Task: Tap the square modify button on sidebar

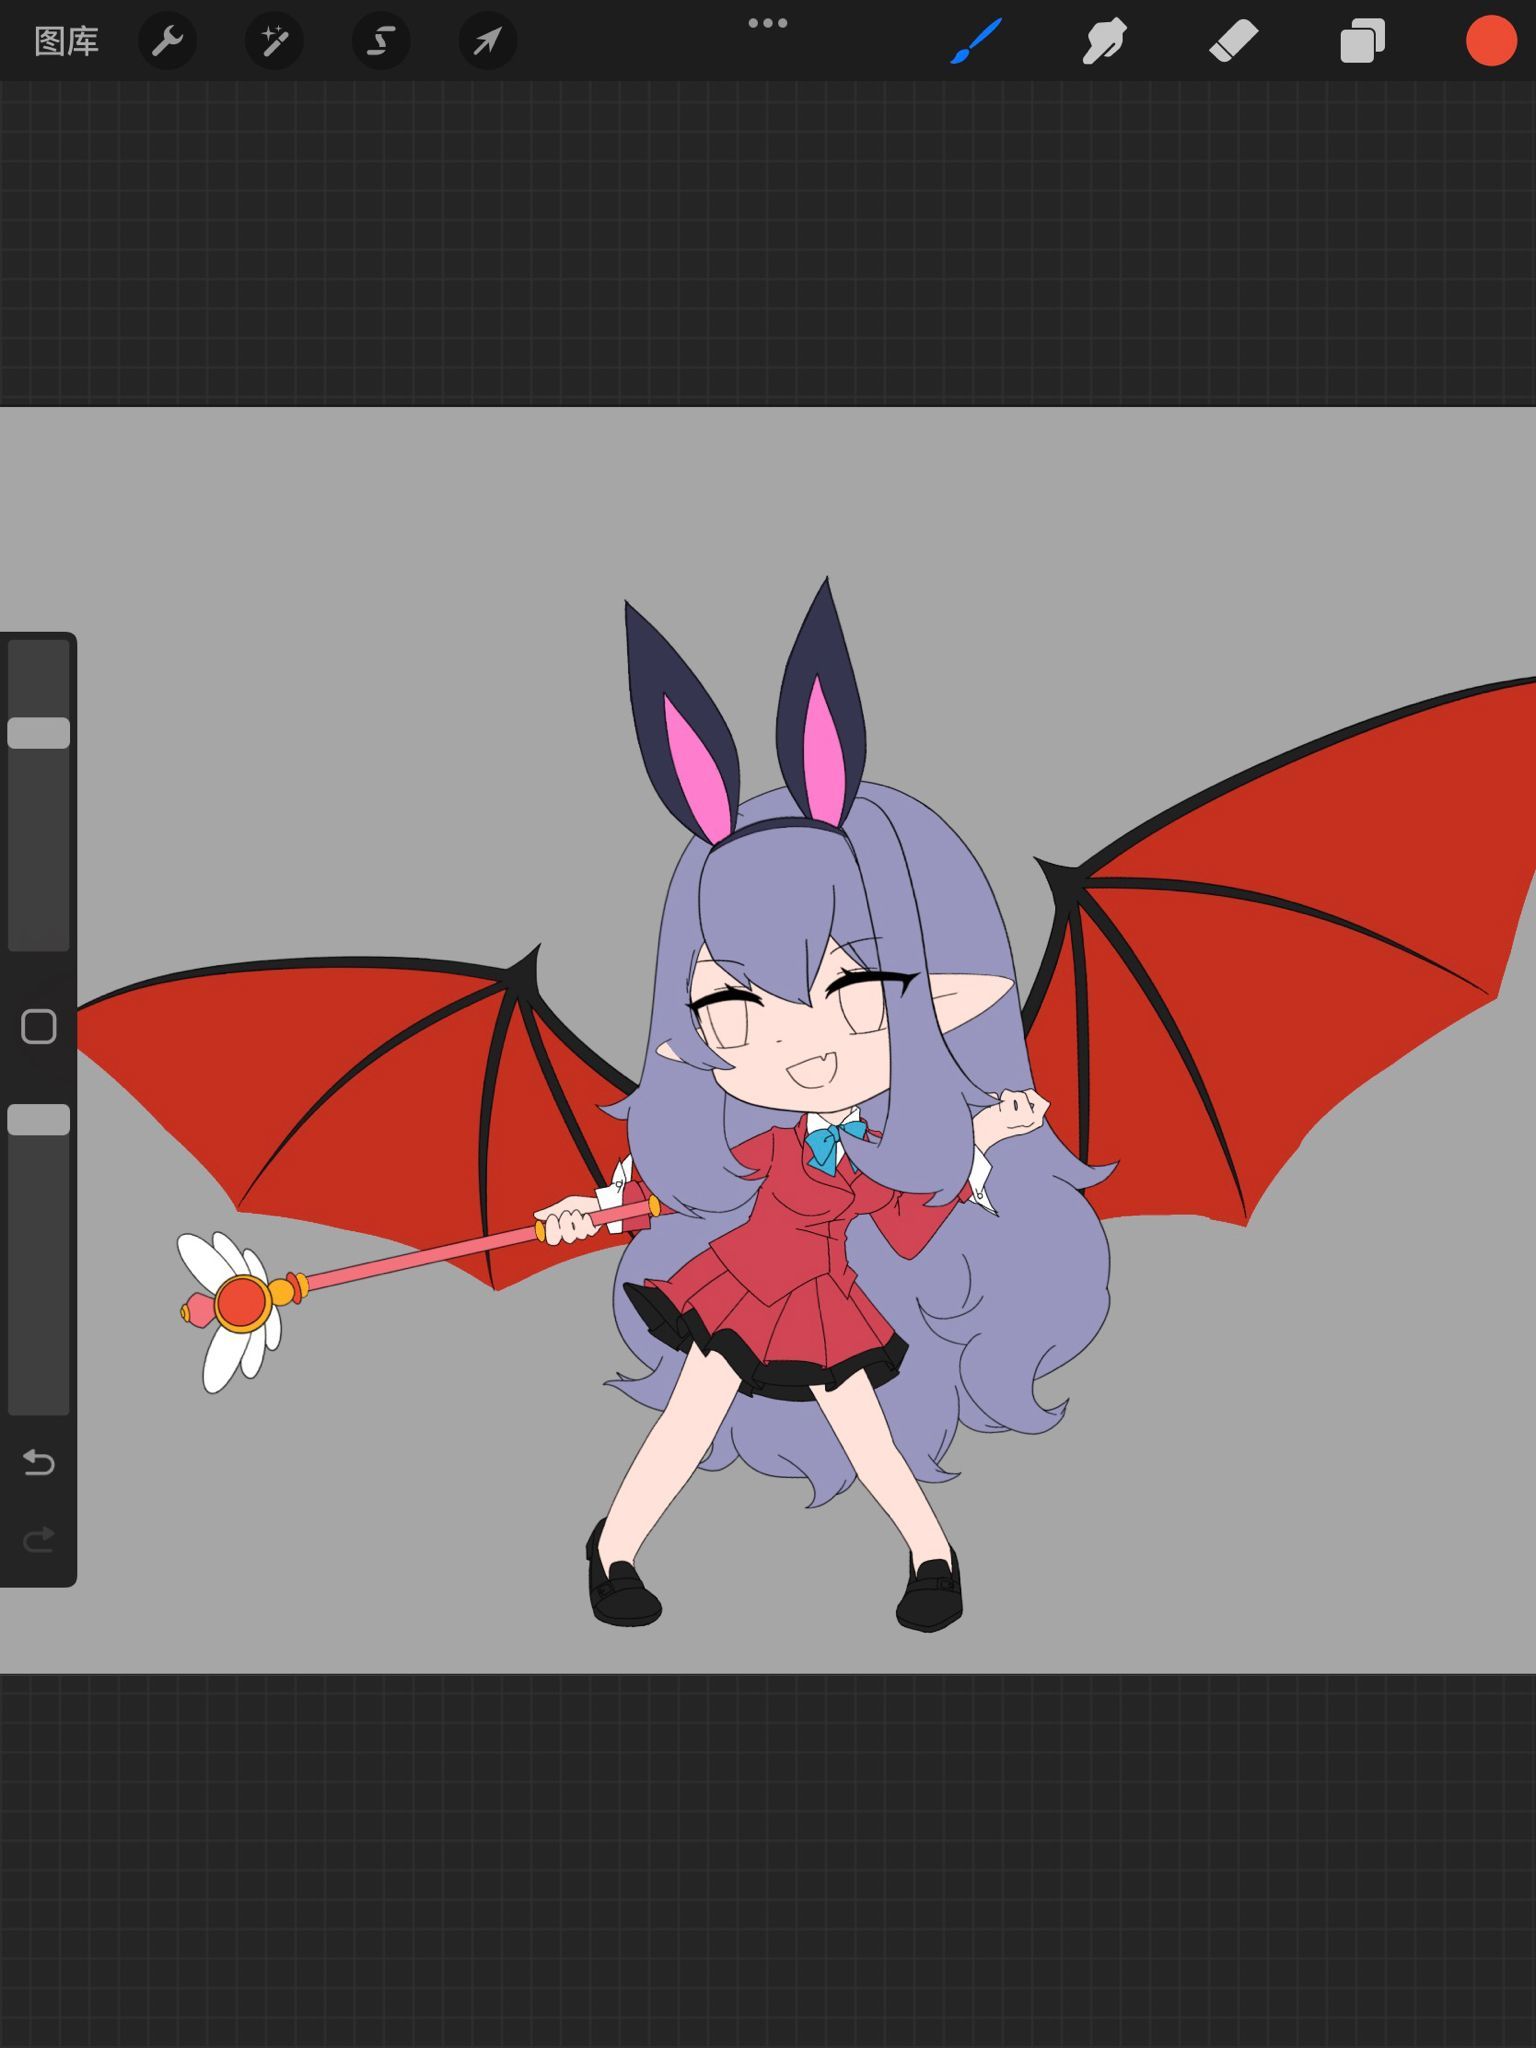Action: [39, 1027]
